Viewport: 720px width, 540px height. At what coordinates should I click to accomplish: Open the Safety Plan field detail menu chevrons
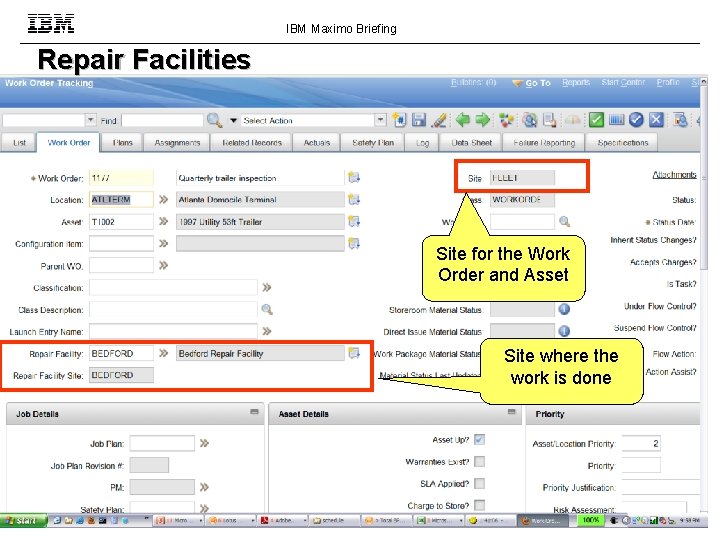click(x=204, y=508)
